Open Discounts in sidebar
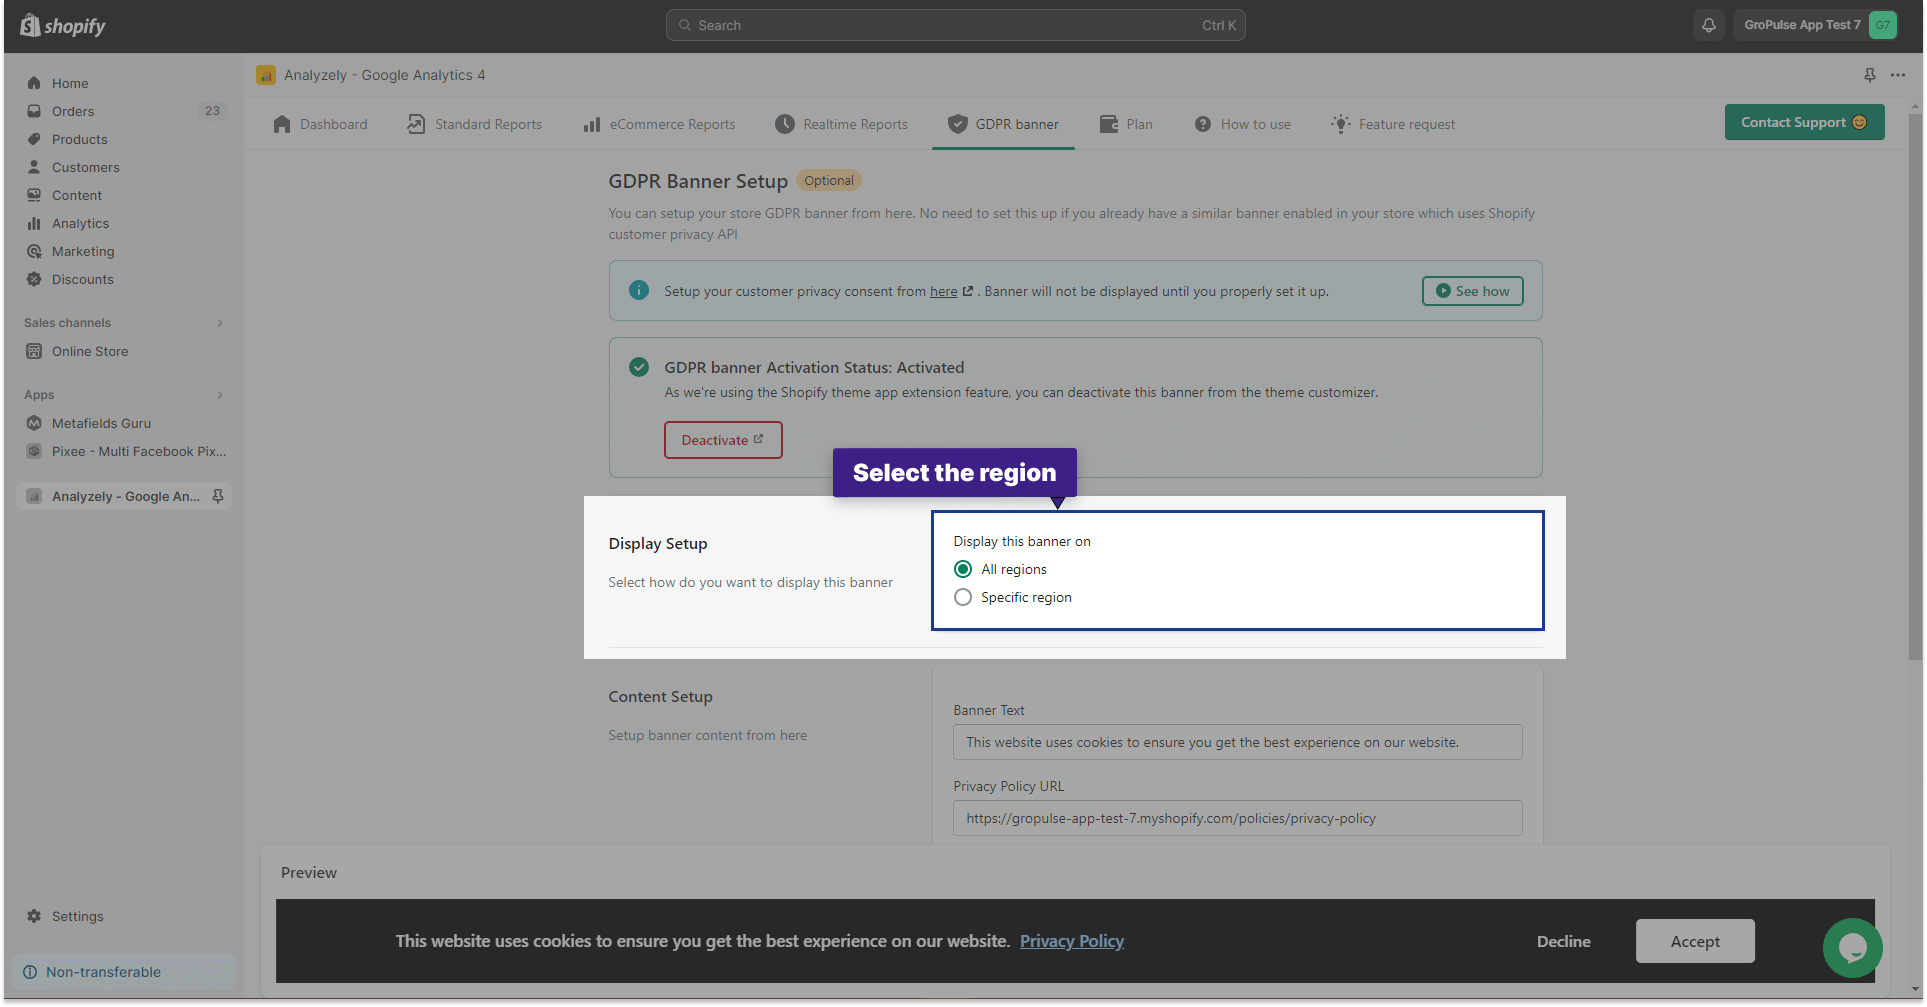Viewport: 1927px width, 1007px height. [83, 279]
